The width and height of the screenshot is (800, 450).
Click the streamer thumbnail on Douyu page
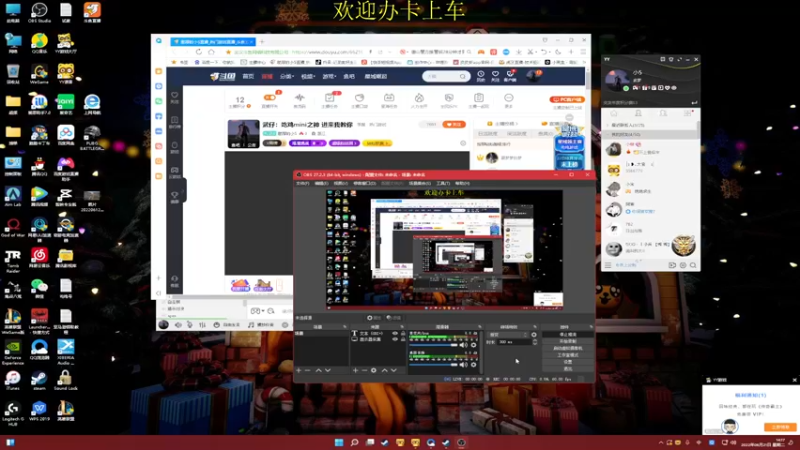pos(243,134)
